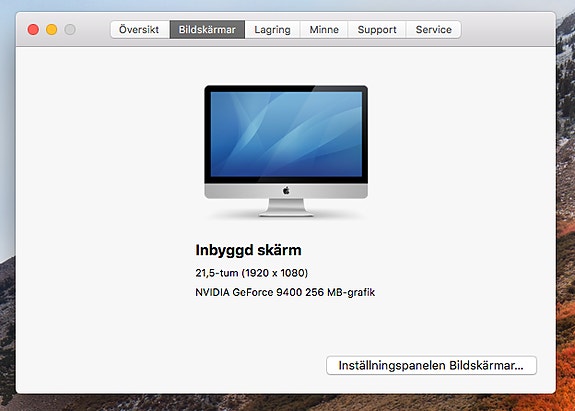Click the NVIDIA GeForce 9400 graphics text
The width and height of the screenshot is (575, 411).
pyautogui.click(x=285, y=292)
